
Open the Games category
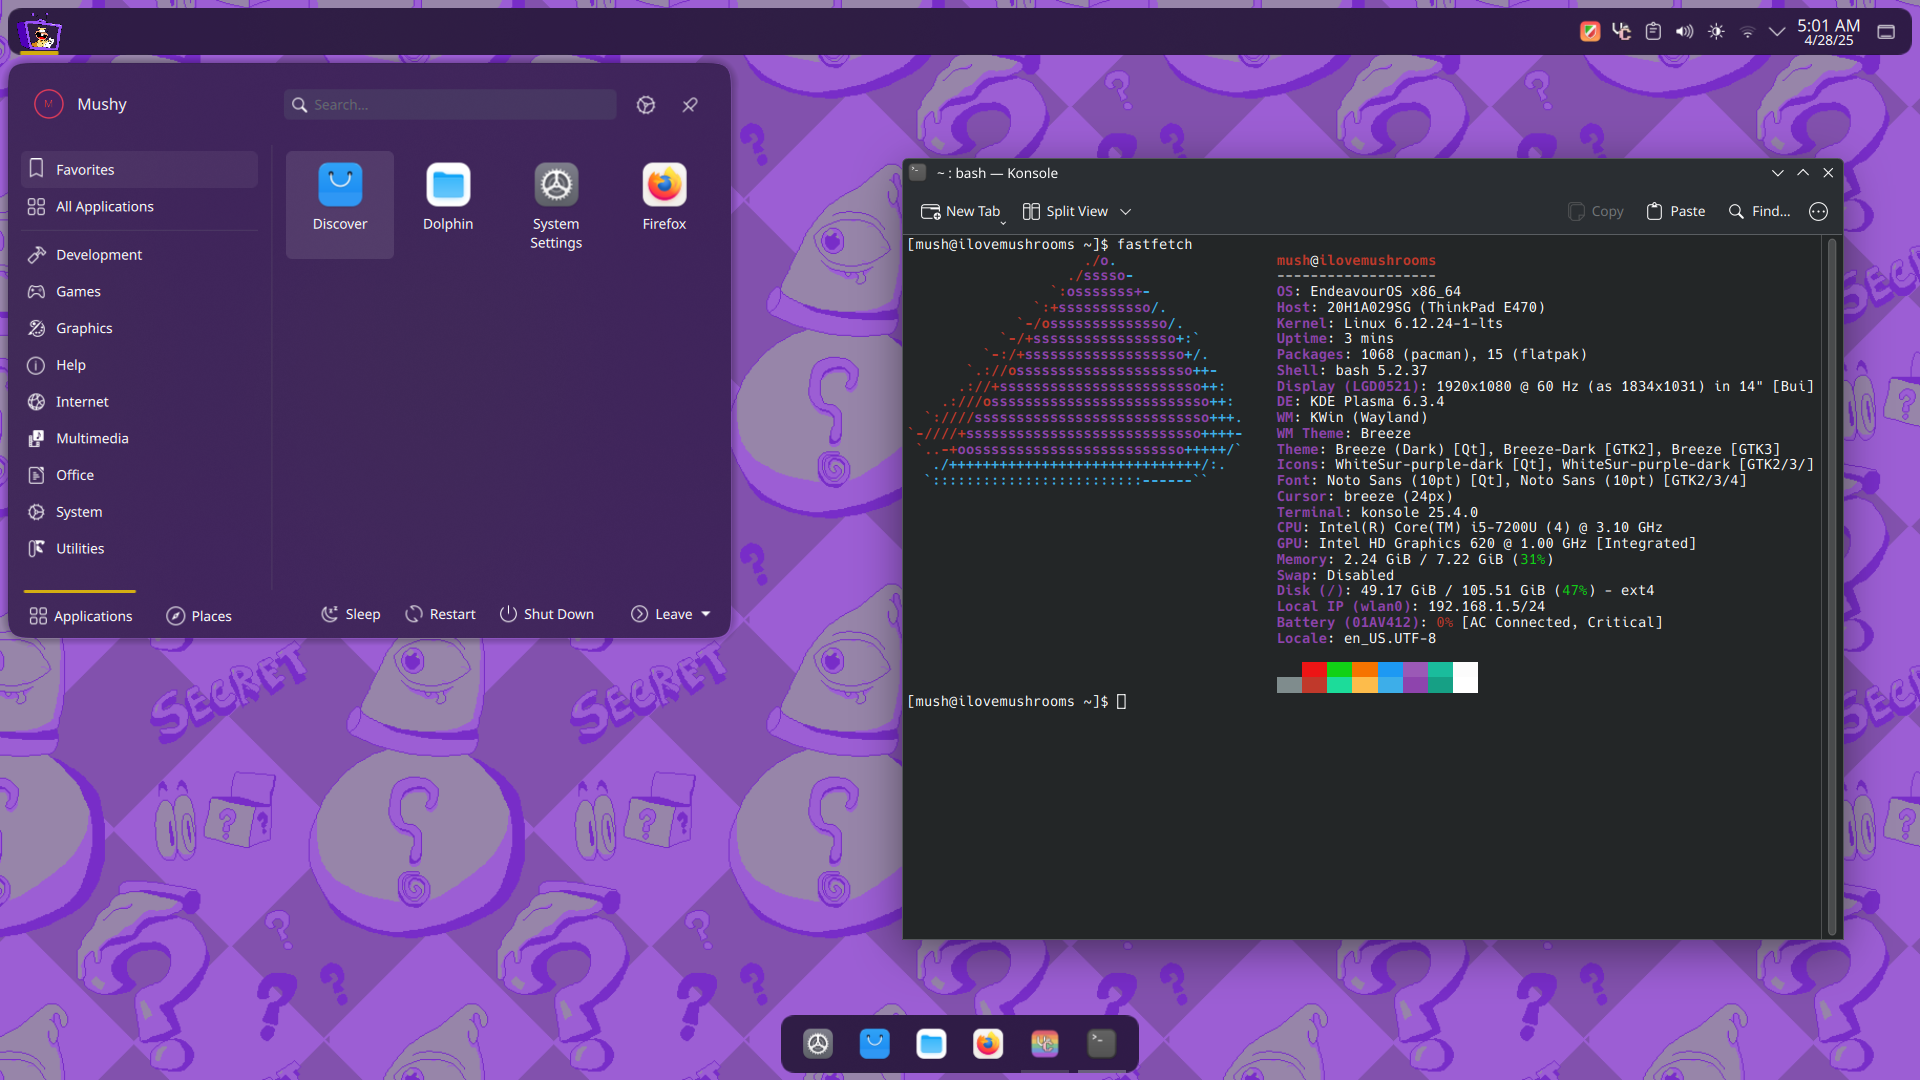(139, 292)
